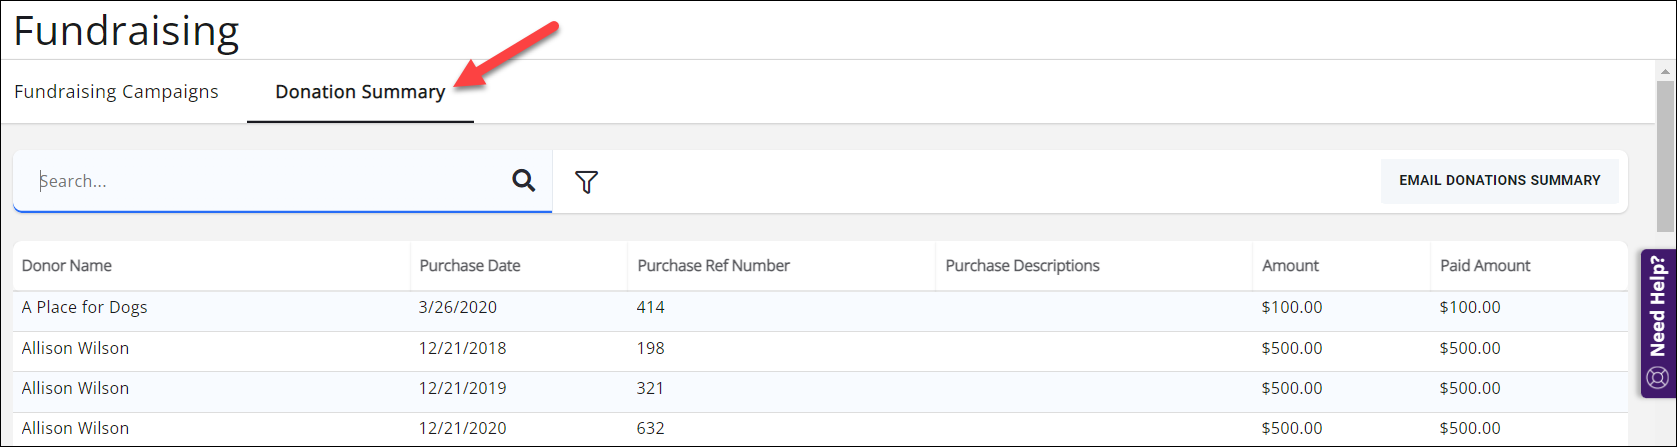This screenshot has width=1677, height=447.
Task: Click purchase ref number 321
Action: (650, 389)
